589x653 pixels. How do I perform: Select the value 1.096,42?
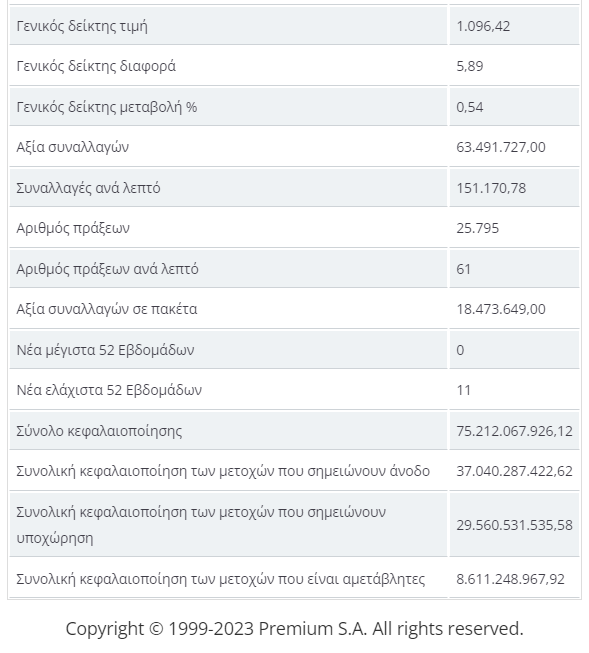click(483, 26)
